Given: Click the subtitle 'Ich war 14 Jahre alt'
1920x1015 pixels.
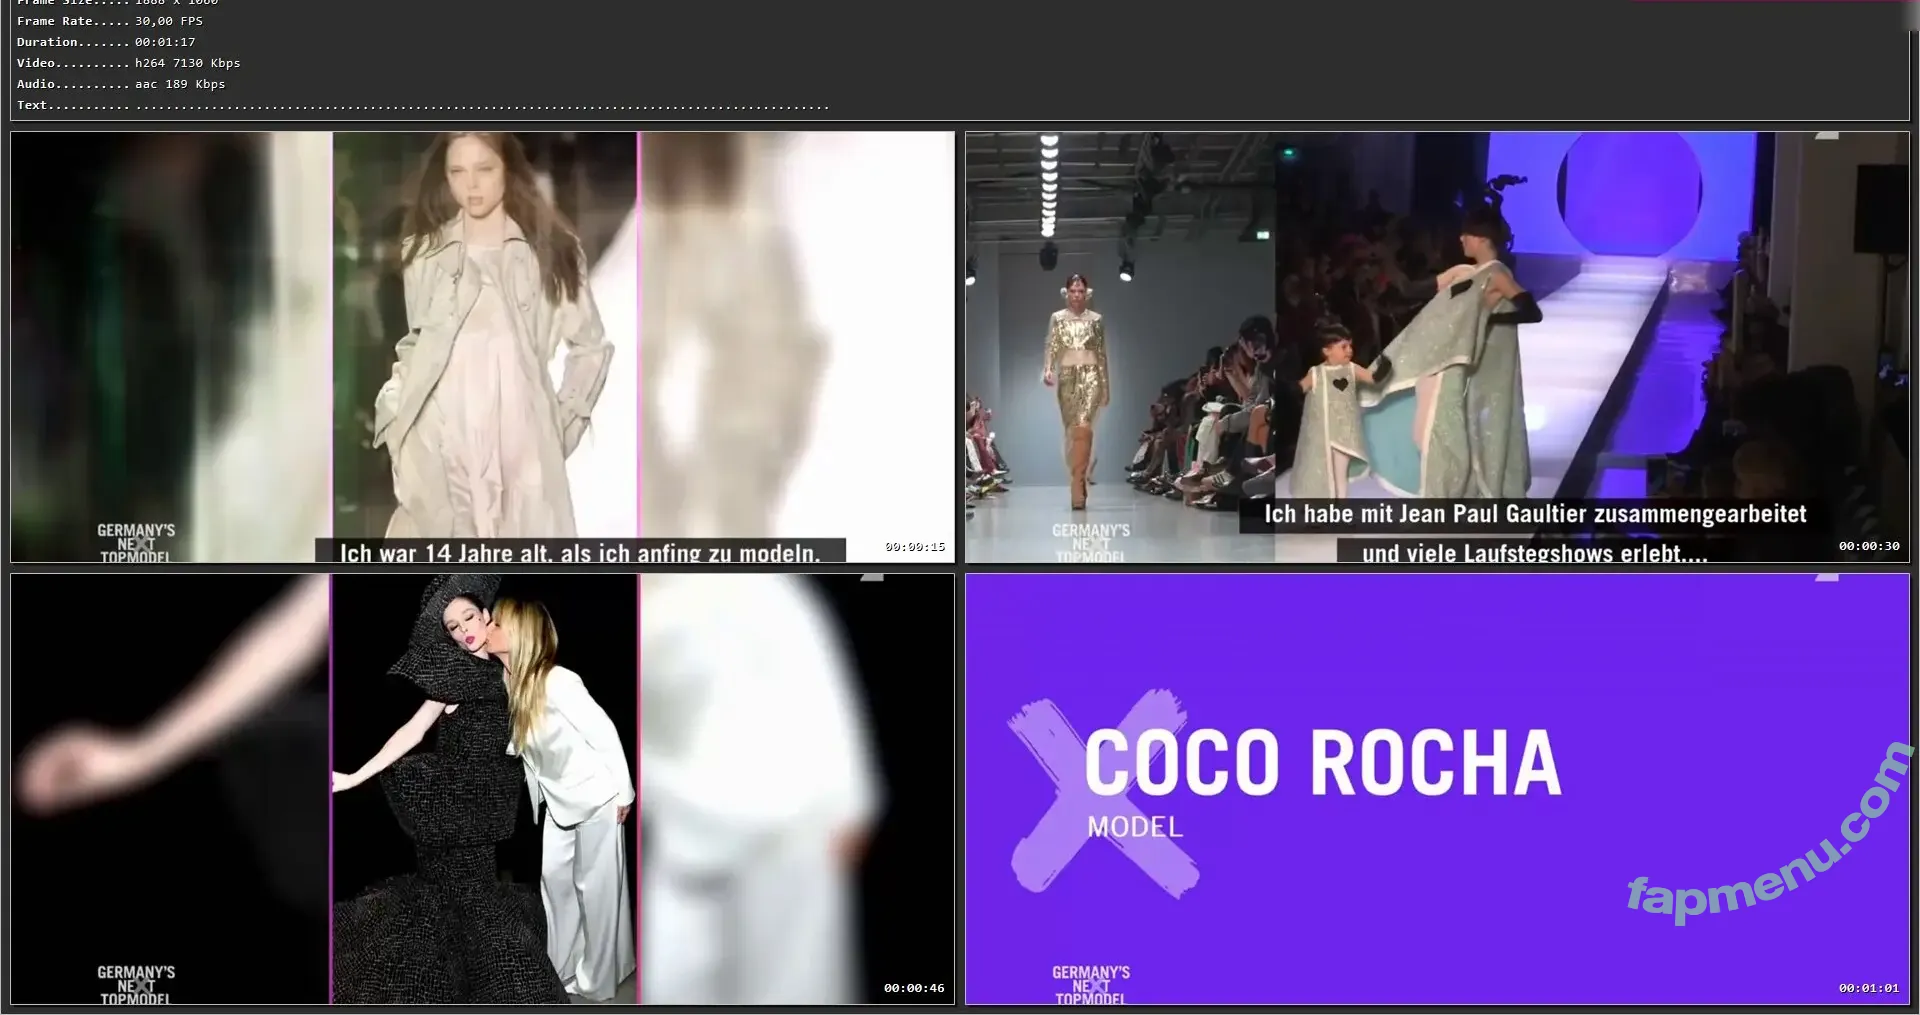Looking at the screenshot, I should [x=580, y=552].
